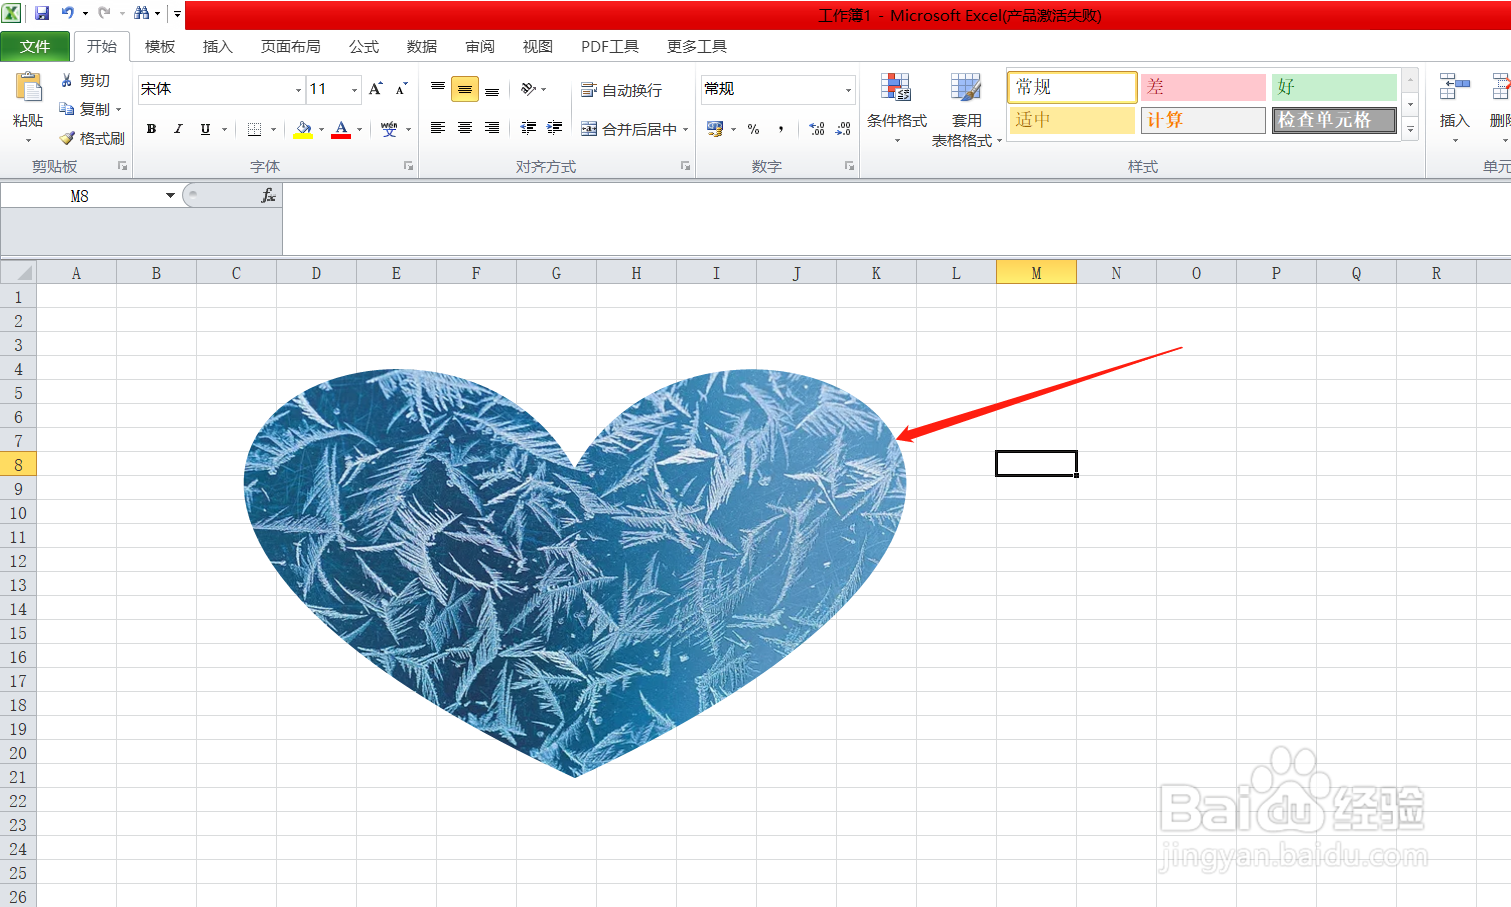The image size is (1511, 907).
Task: Apply the 常规 Normal cell style
Action: point(1072,87)
